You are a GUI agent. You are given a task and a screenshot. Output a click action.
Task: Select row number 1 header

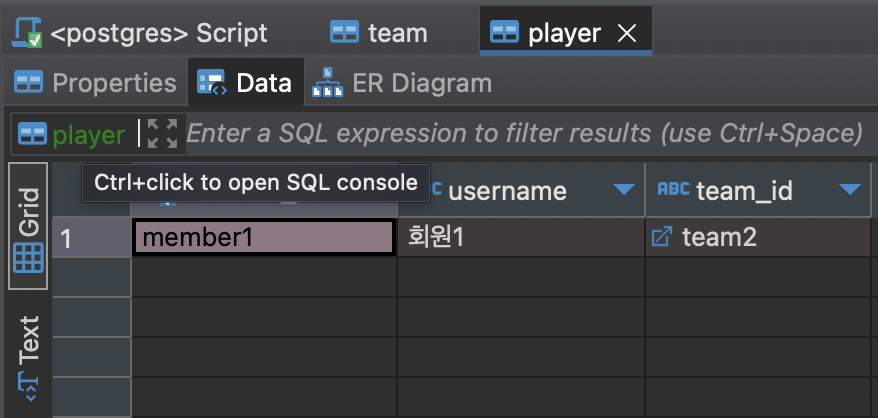coord(91,238)
